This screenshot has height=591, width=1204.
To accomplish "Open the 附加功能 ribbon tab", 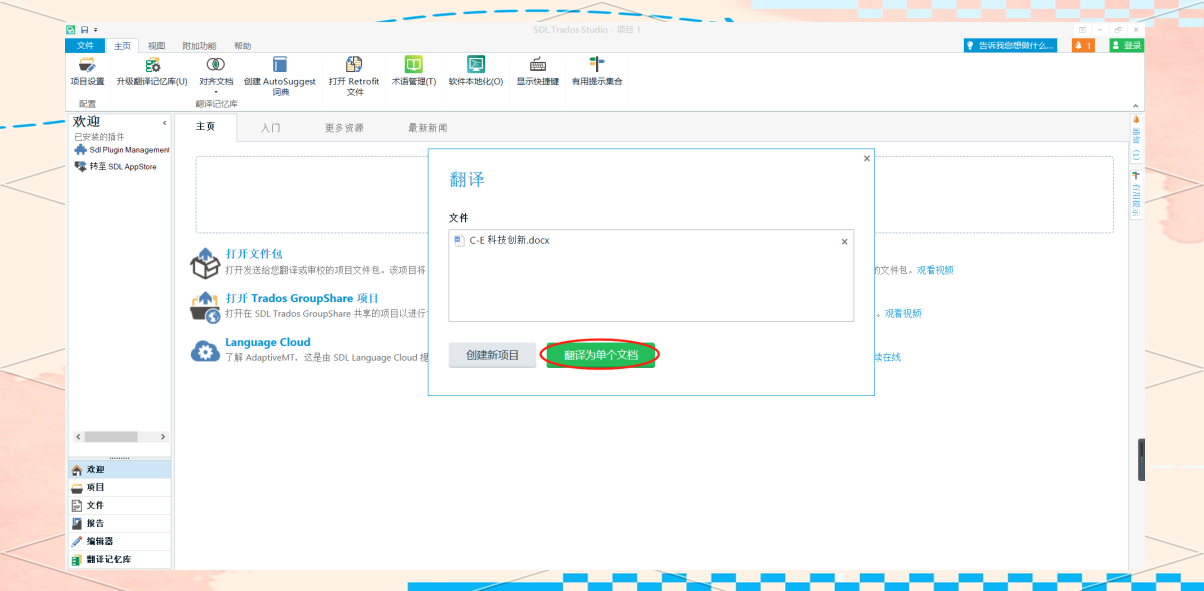I will (x=199, y=46).
